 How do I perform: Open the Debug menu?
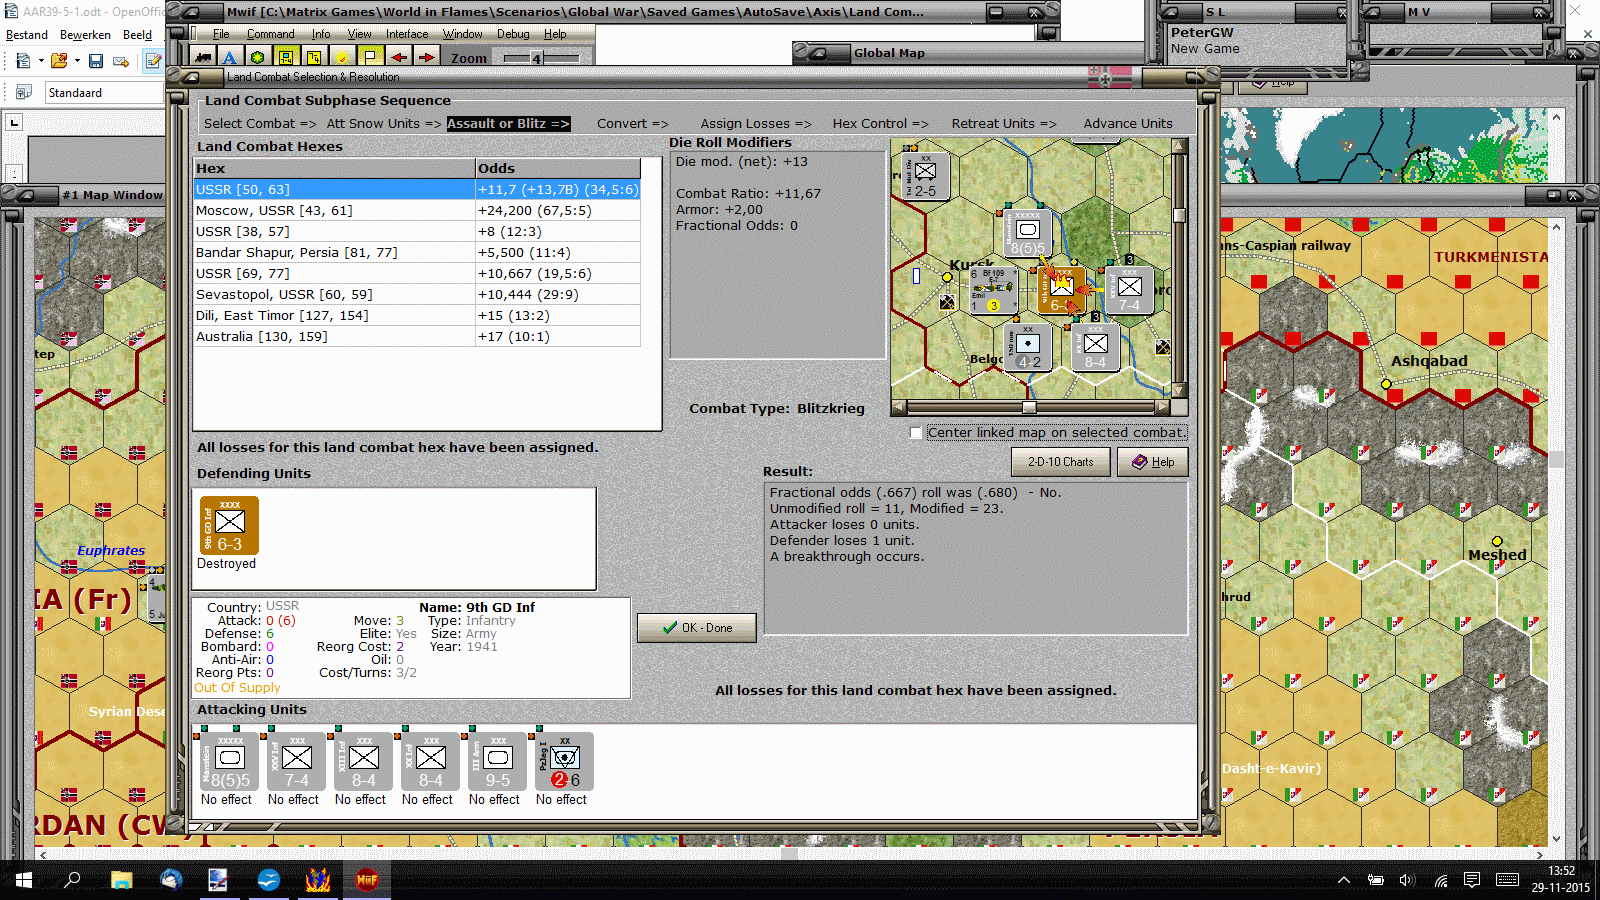(514, 34)
